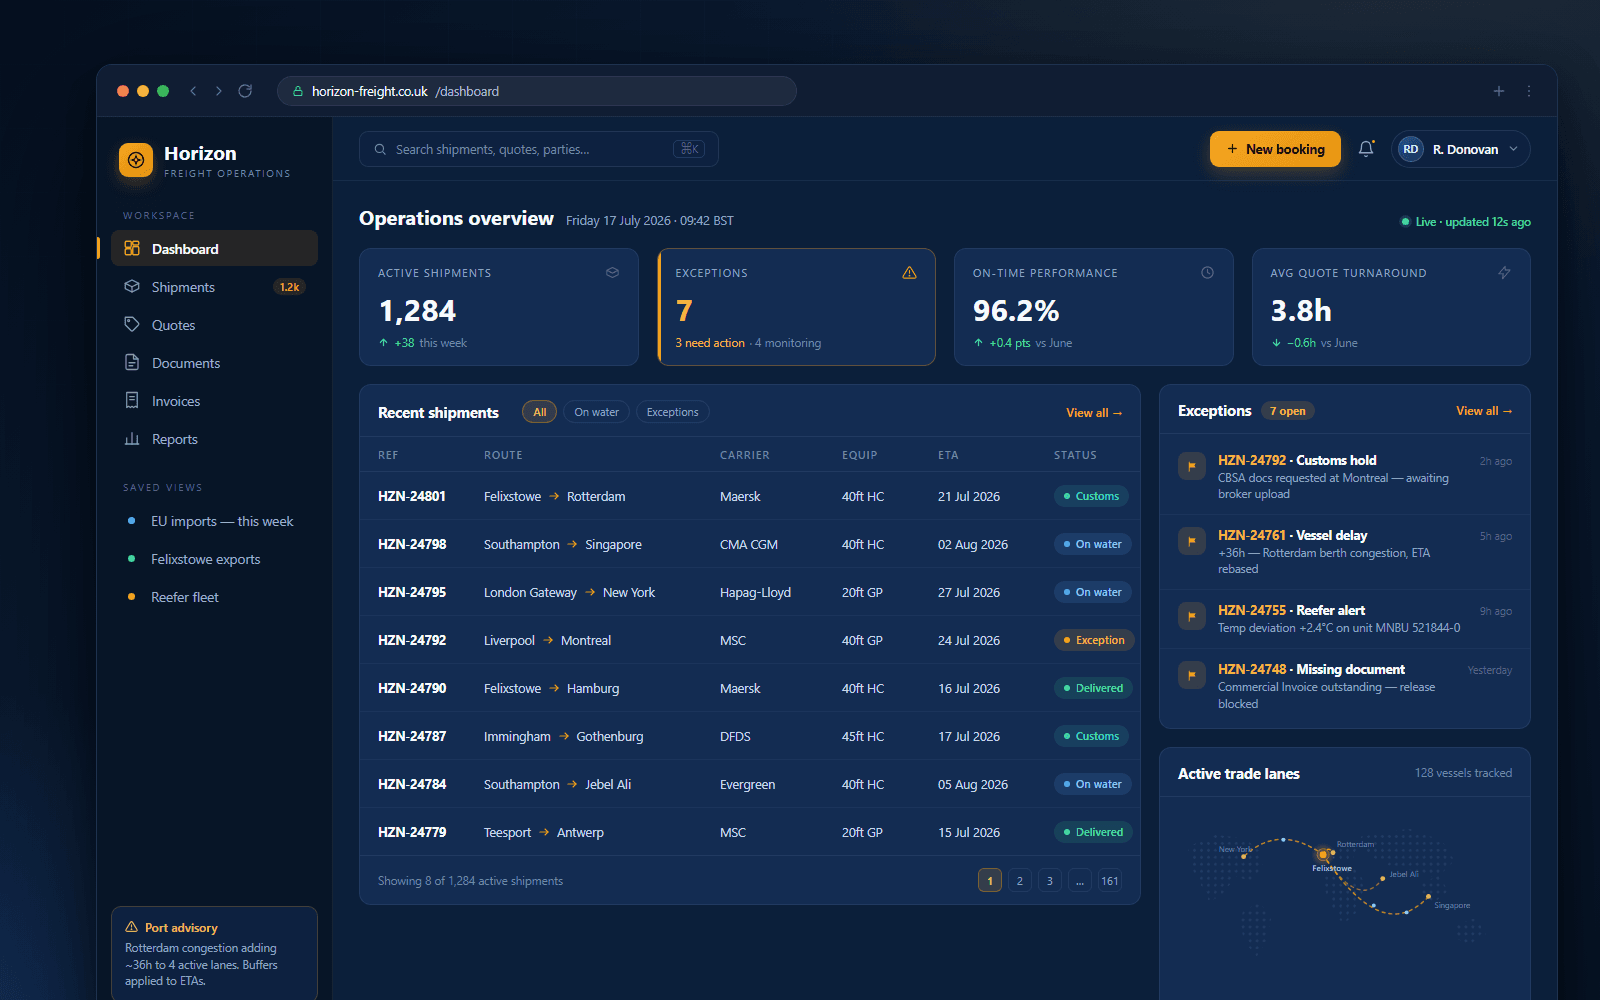
Task: Open a new tab with plus icon
Action: tap(1499, 91)
